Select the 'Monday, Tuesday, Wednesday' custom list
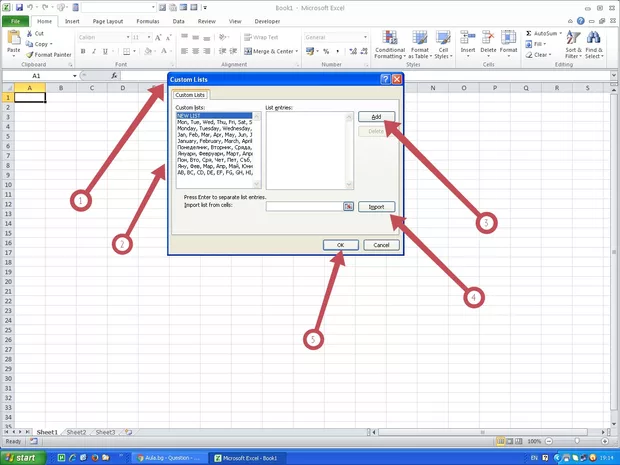 click(x=213, y=129)
